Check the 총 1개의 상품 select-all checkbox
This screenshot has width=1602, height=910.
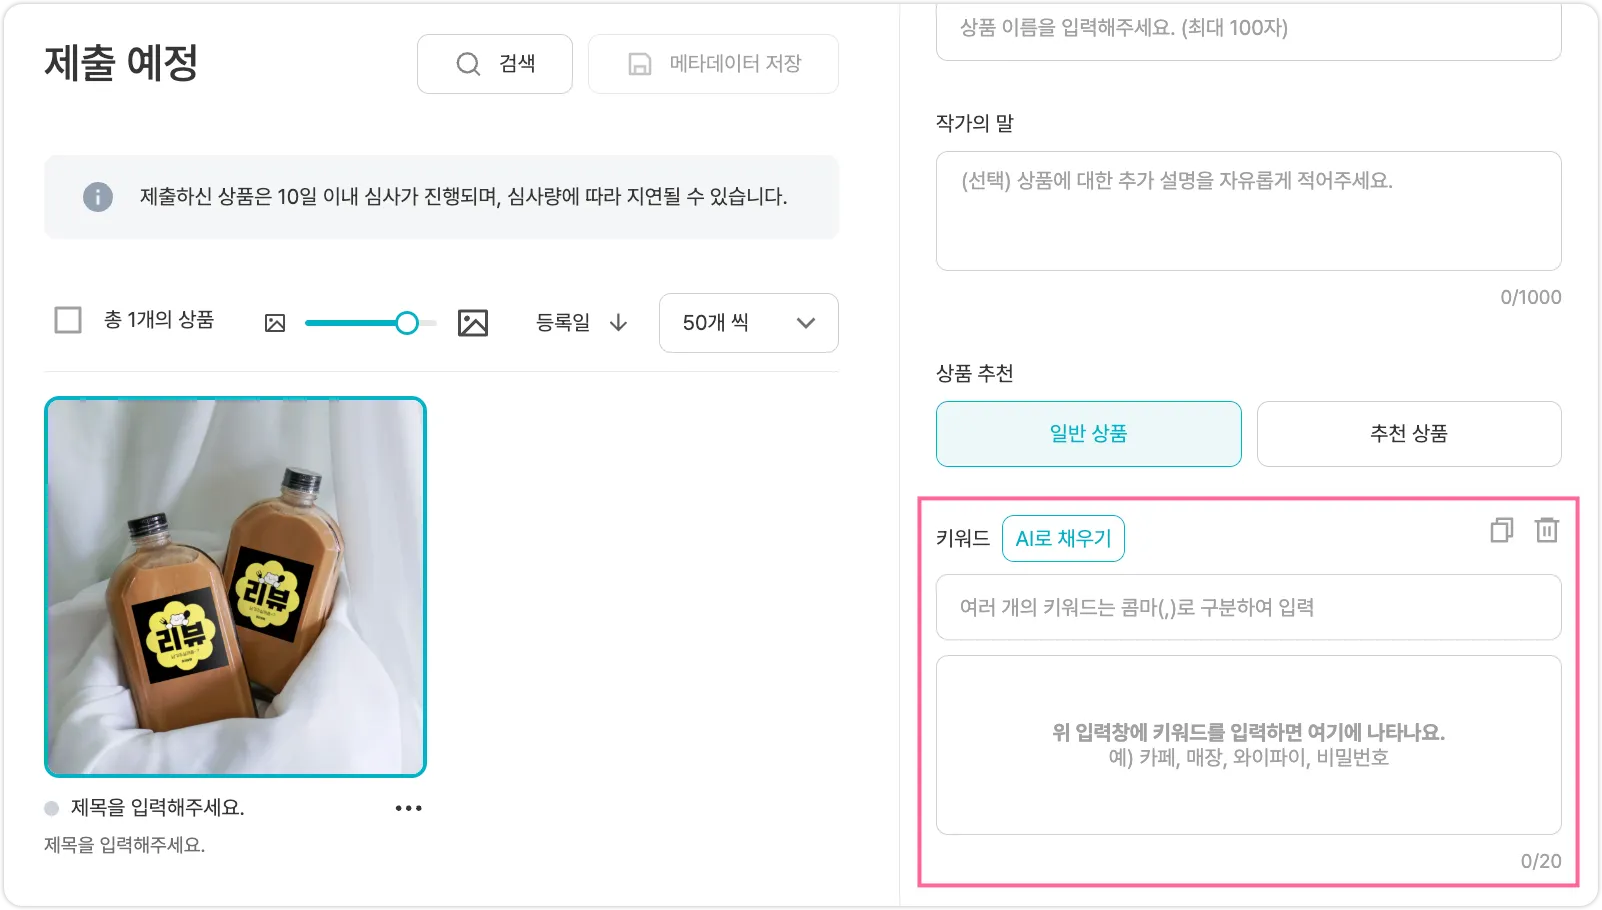68,320
